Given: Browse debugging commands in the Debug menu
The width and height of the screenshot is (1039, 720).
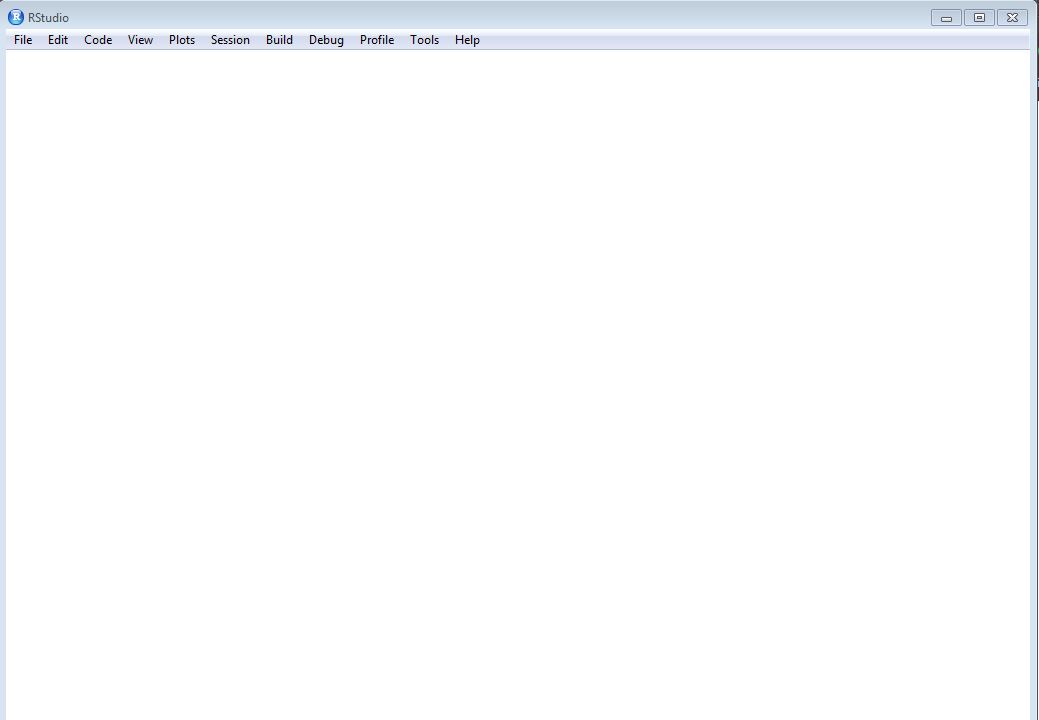Looking at the screenshot, I should pos(326,40).
